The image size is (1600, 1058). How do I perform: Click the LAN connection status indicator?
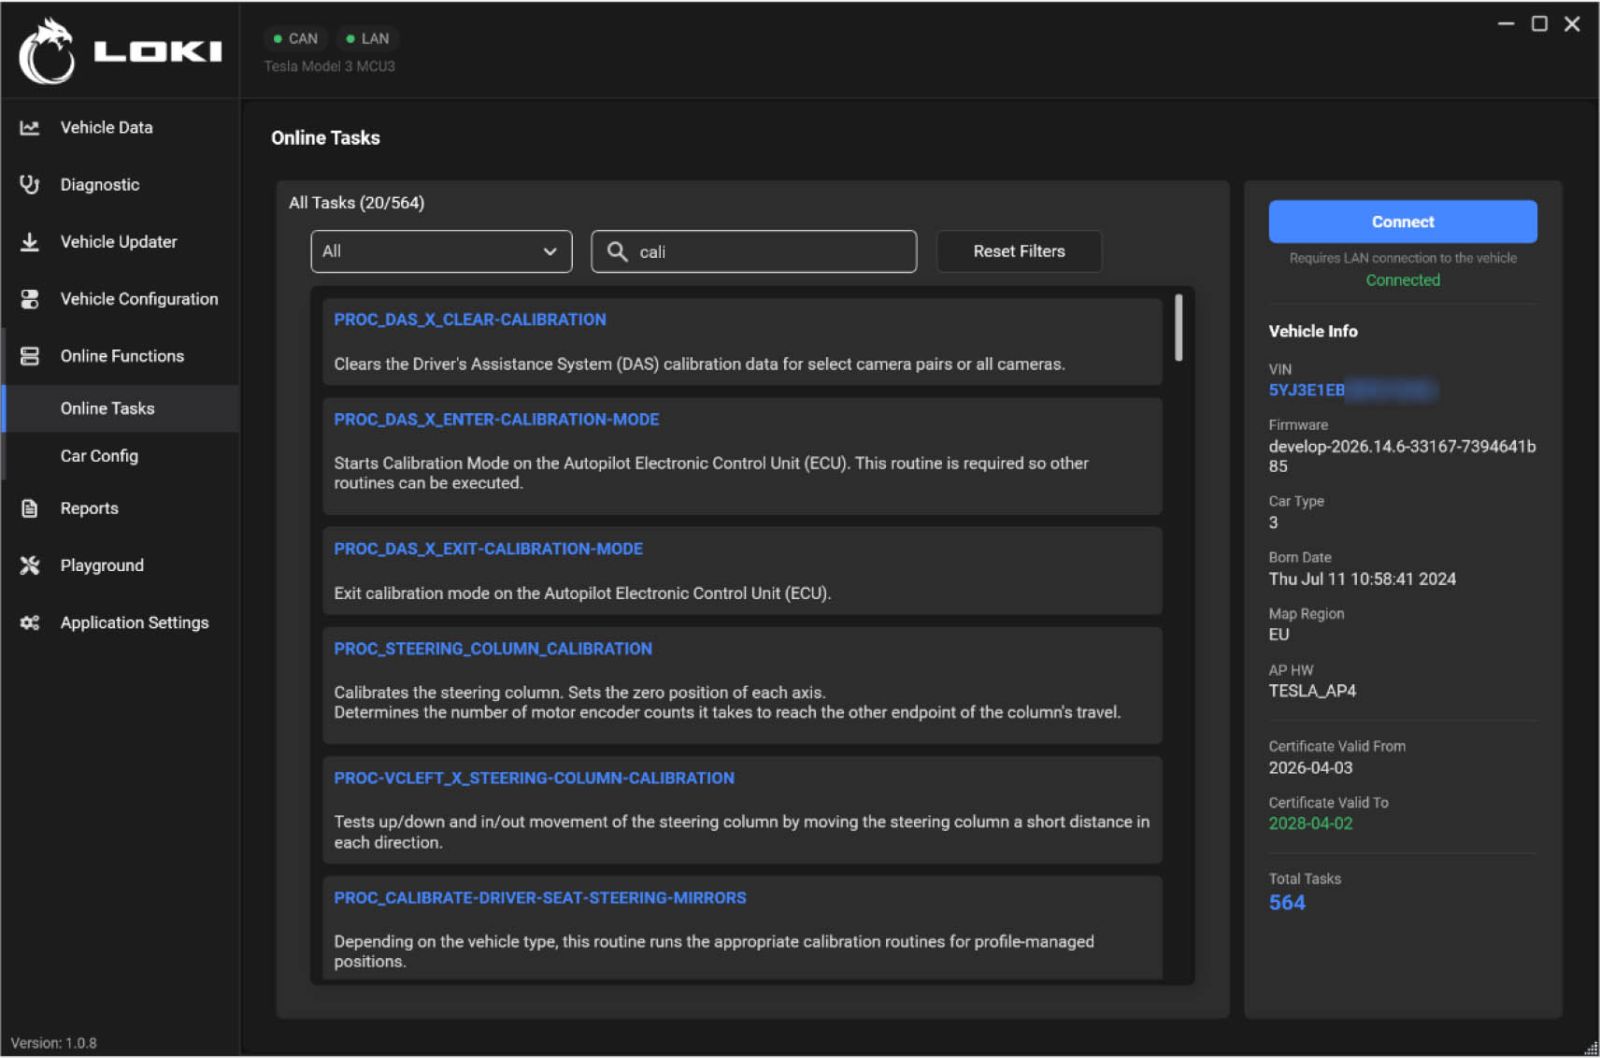click(367, 38)
